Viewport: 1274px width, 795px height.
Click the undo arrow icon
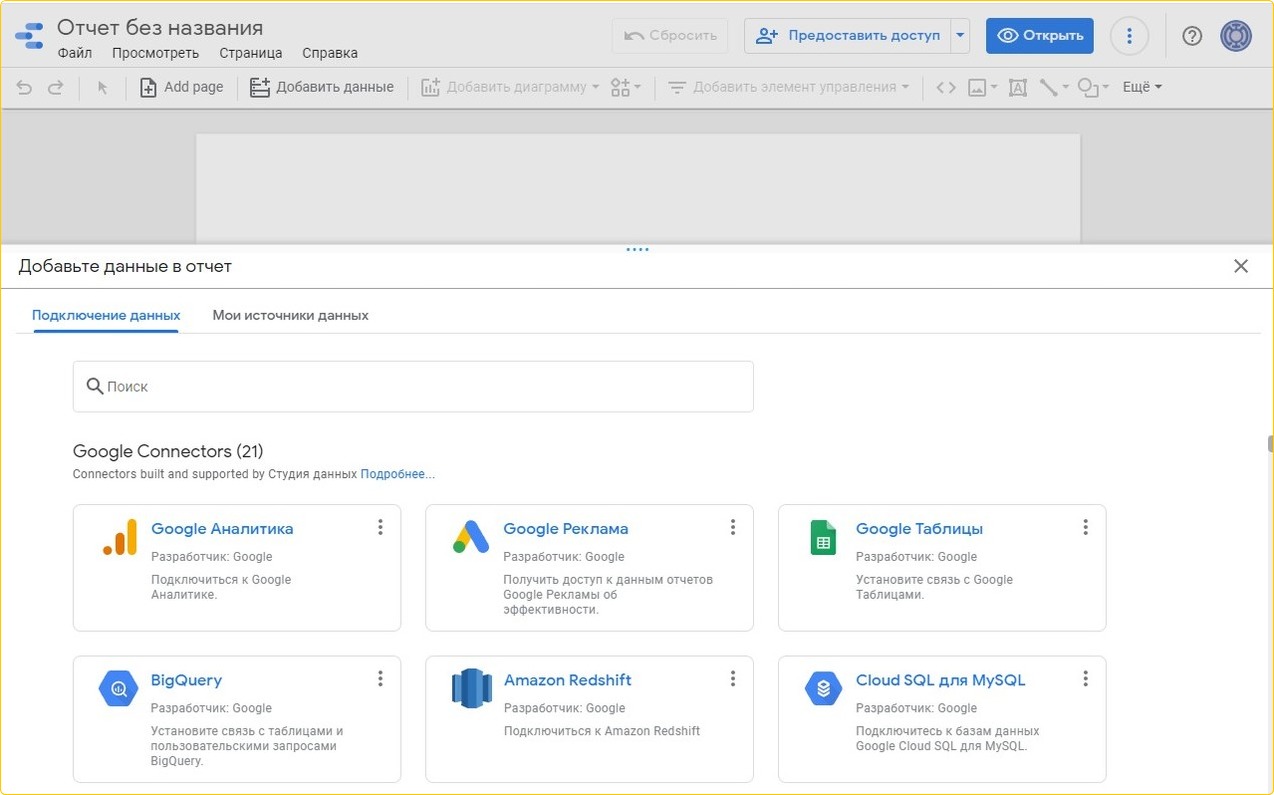pyautogui.click(x=25, y=88)
